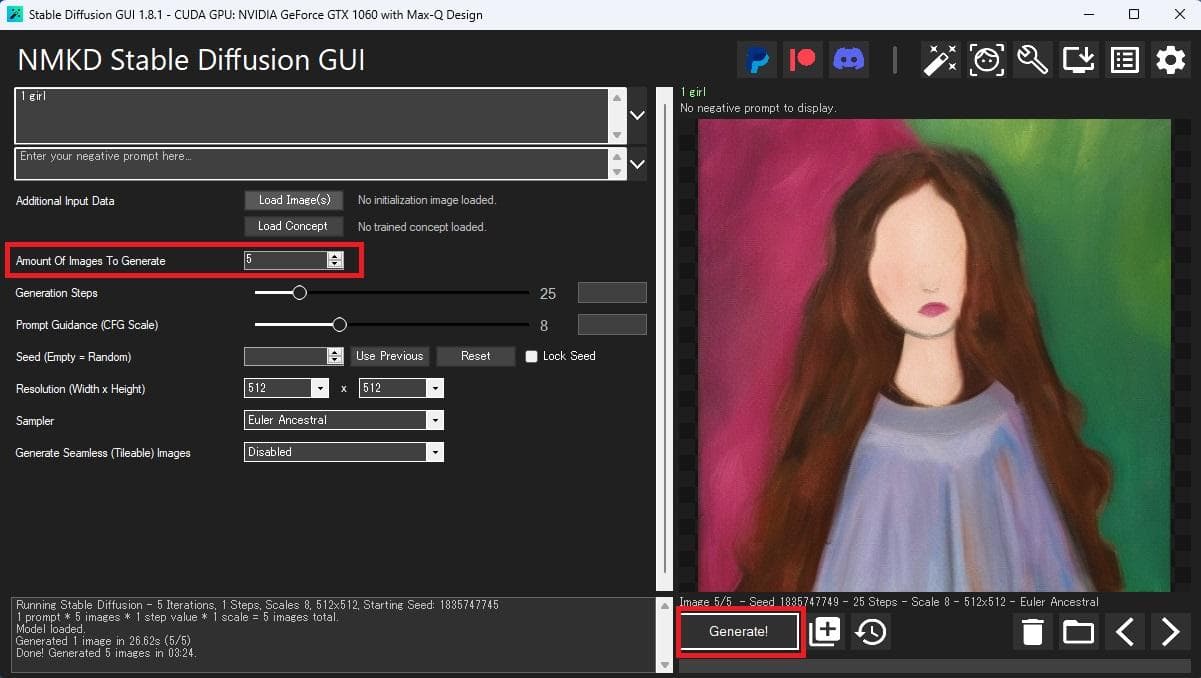
Task: Click the Patreon icon
Action: pos(803,60)
